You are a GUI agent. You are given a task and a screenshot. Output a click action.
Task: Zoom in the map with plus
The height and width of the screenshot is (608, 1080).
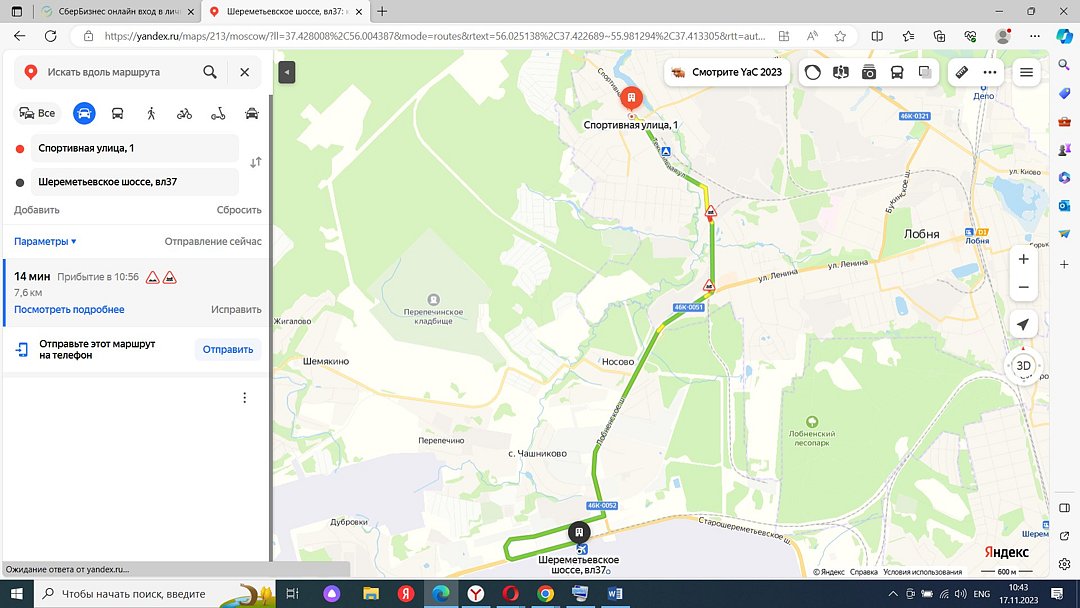pos(1024,260)
